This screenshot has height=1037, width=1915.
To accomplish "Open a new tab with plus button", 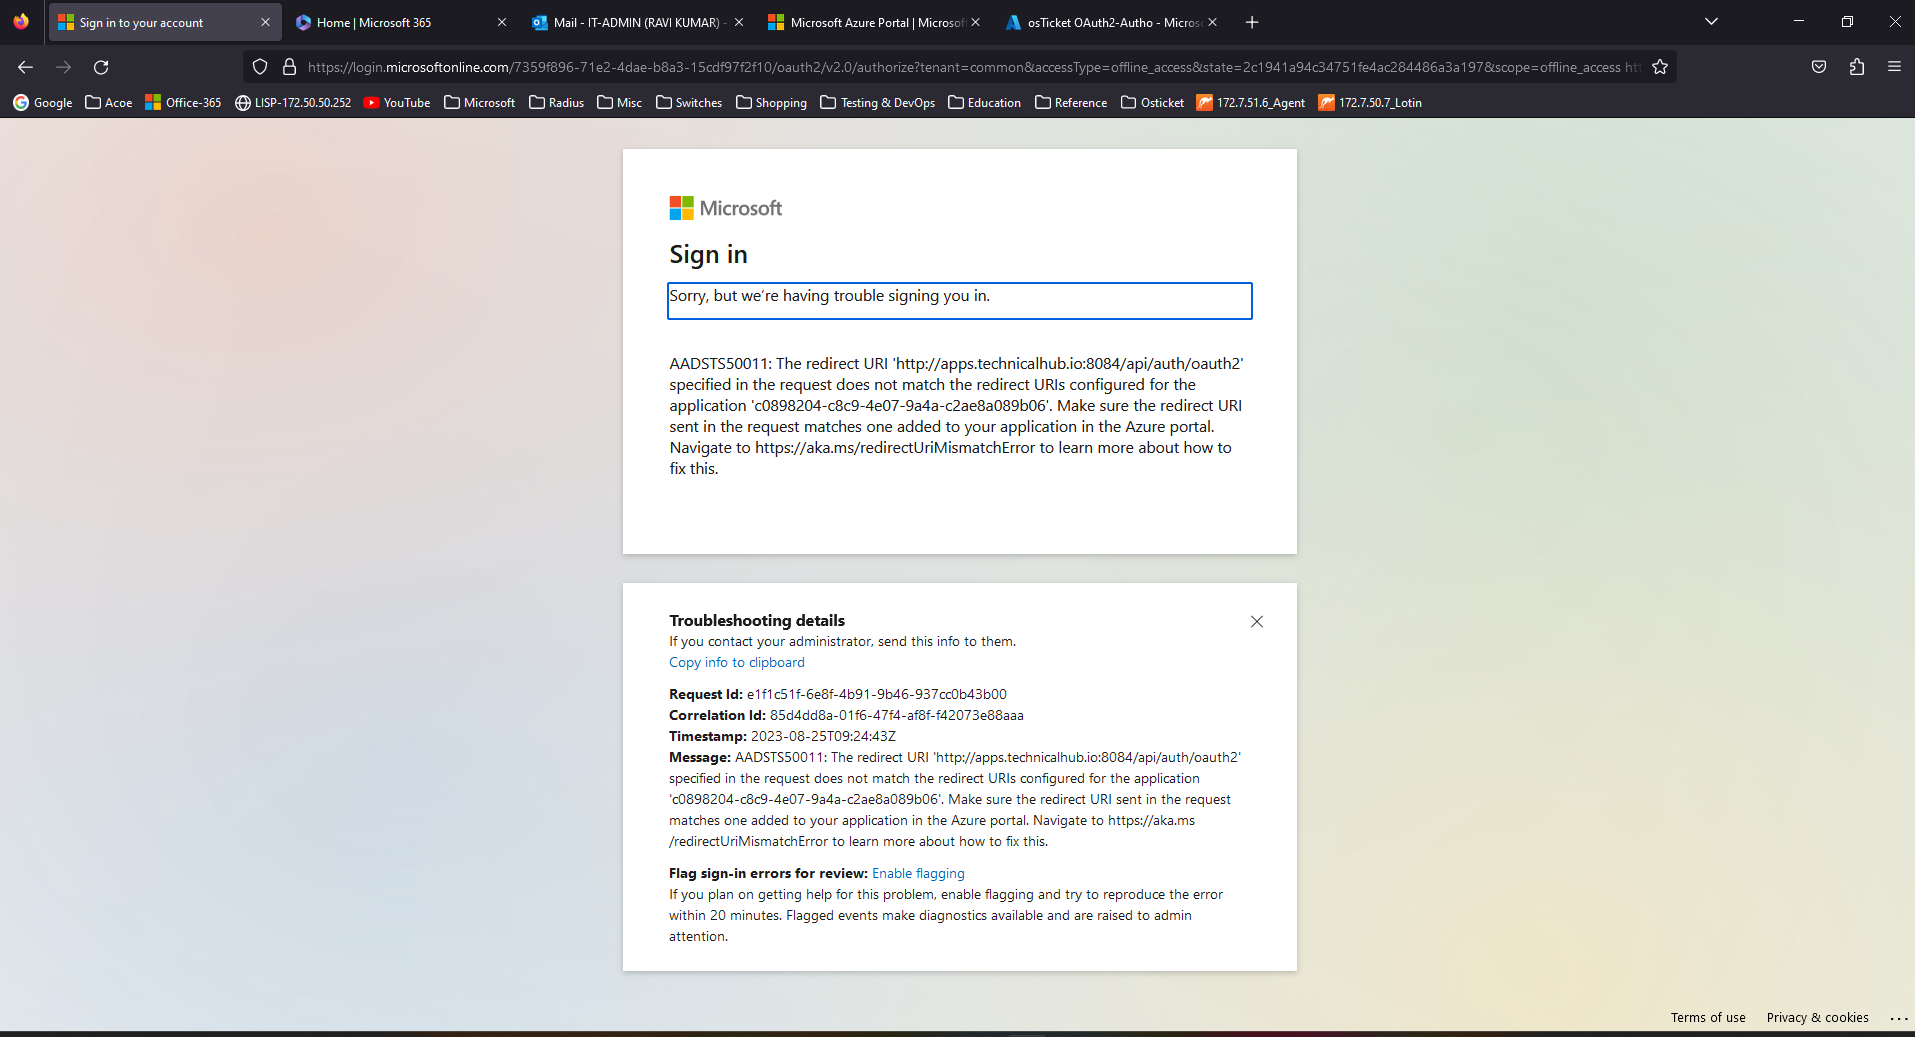I will coord(1252,22).
